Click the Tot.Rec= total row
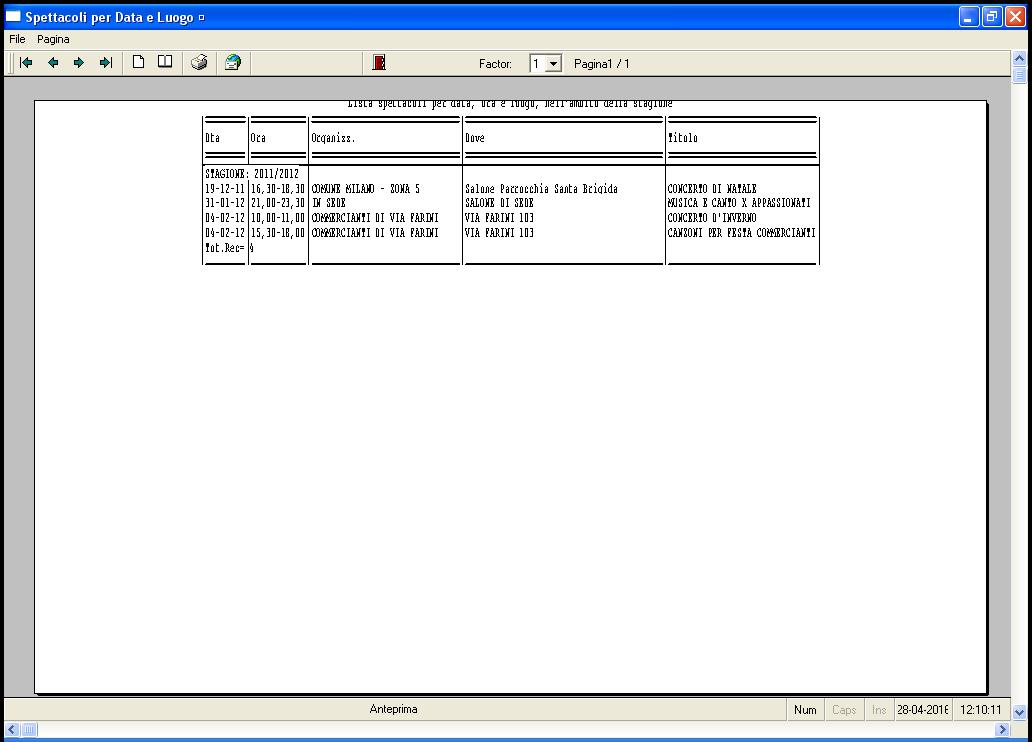Image resolution: width=1032 pixels, height=742 pixels. [230, 248]
